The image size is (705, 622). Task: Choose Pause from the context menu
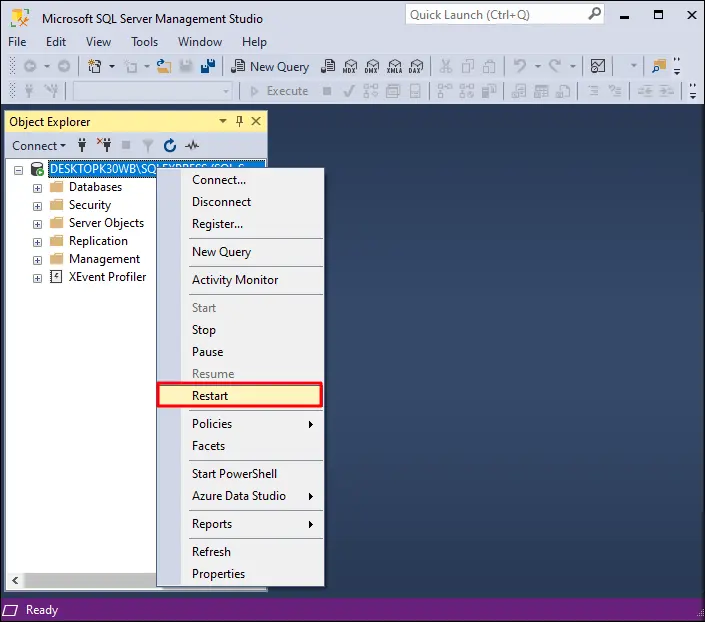[240, 351]
